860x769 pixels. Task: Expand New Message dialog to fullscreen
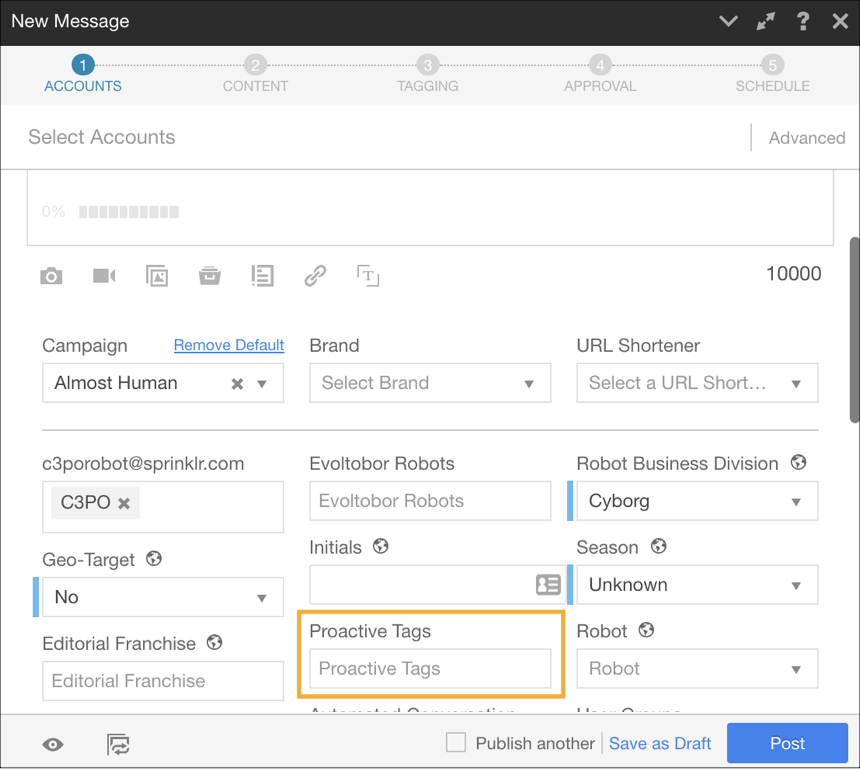pos(766,21)
